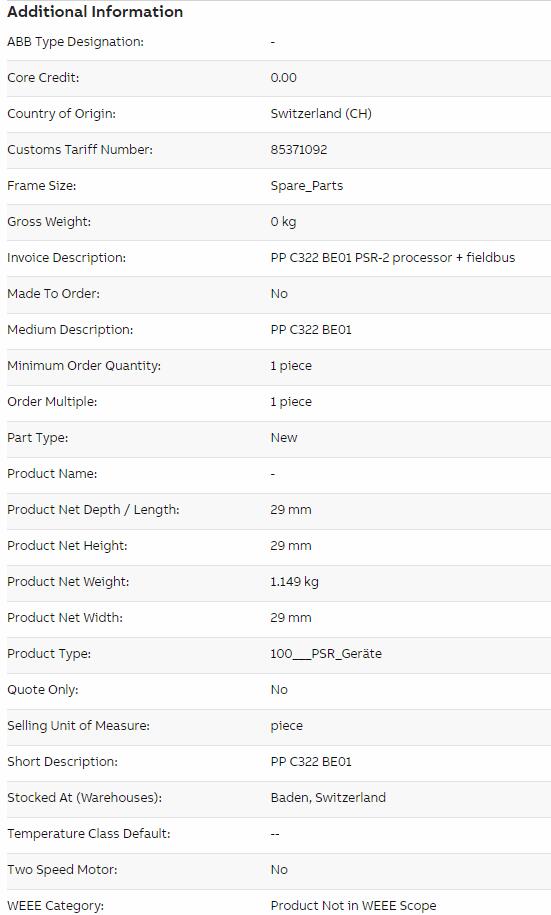This screenshot has width=551, height=915.
Task: Click the Invoice Description text value
Action: point(393,257)
